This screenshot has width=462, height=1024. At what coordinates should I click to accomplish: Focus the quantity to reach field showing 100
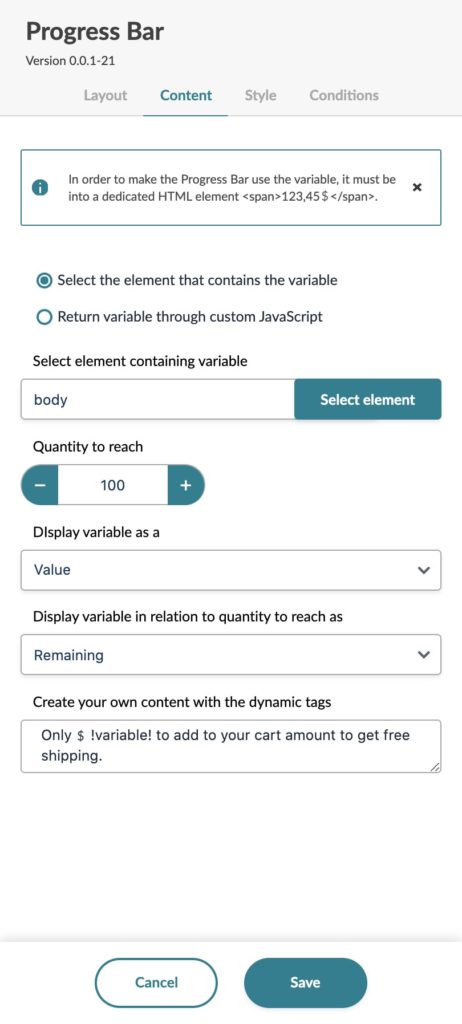113,485
